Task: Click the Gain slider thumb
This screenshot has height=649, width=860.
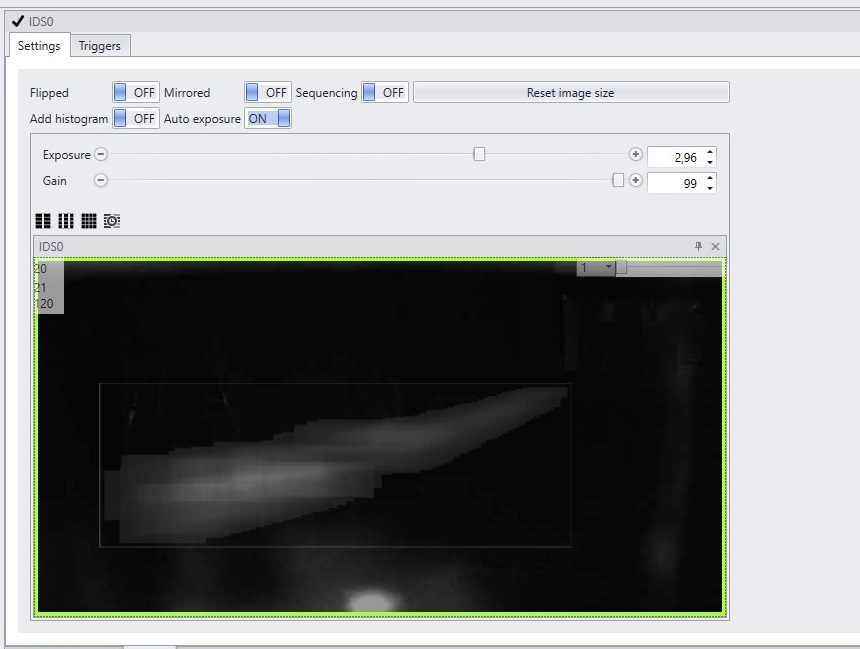Action: (618, 180)
